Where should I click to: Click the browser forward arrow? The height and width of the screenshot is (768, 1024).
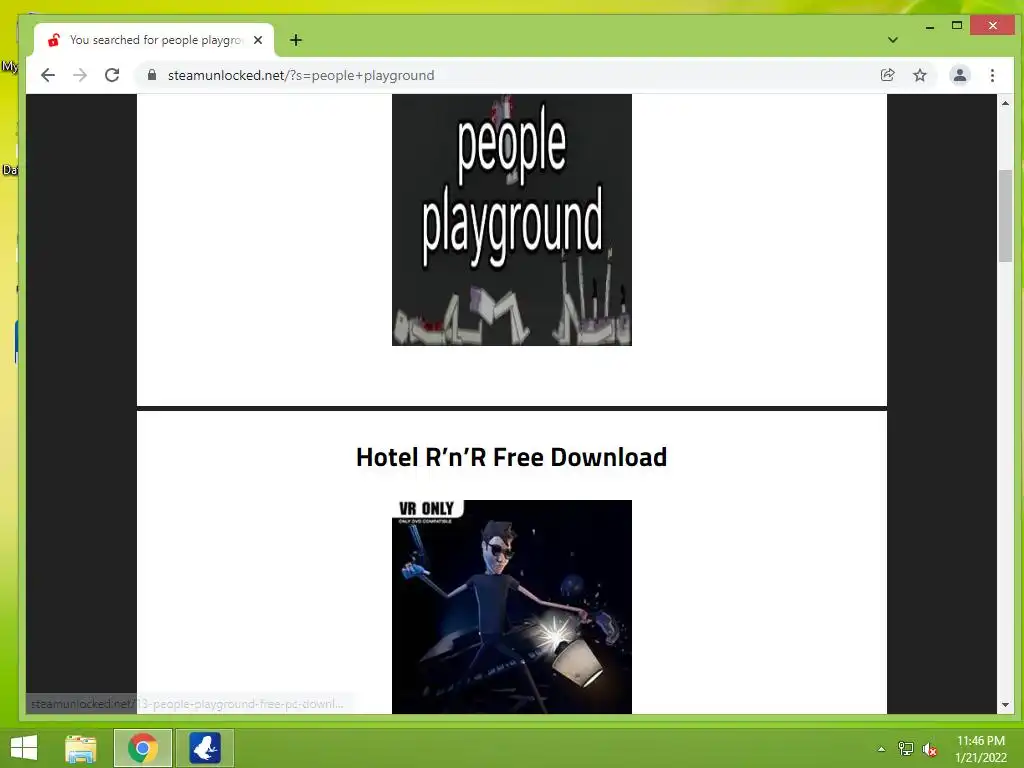click(x=80, y=75)
